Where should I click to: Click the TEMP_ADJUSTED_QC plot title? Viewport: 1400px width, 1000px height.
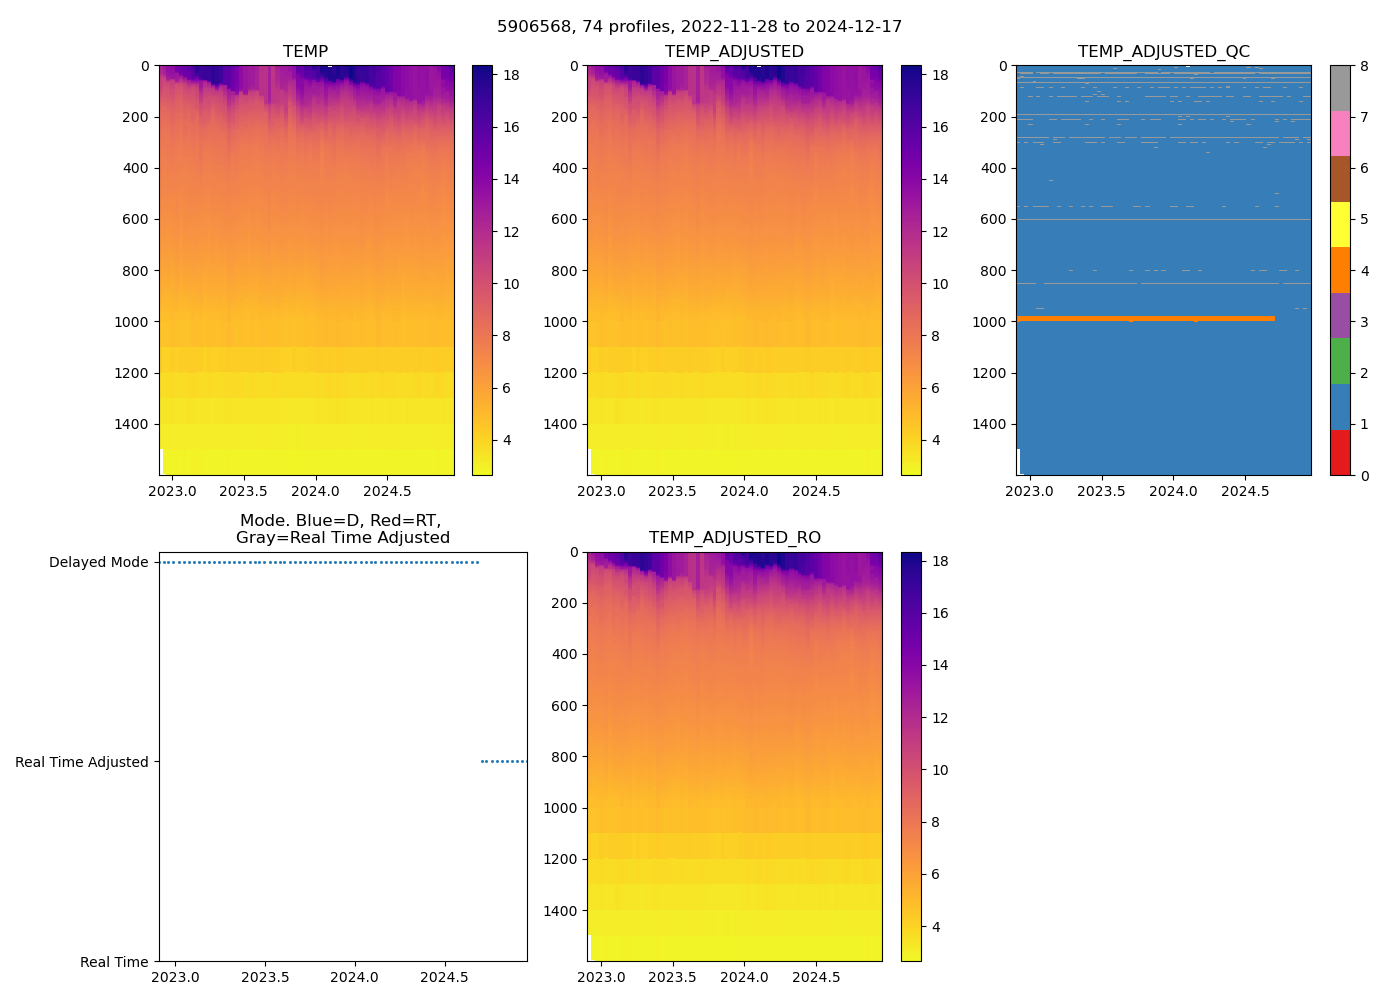point(1163,51)
